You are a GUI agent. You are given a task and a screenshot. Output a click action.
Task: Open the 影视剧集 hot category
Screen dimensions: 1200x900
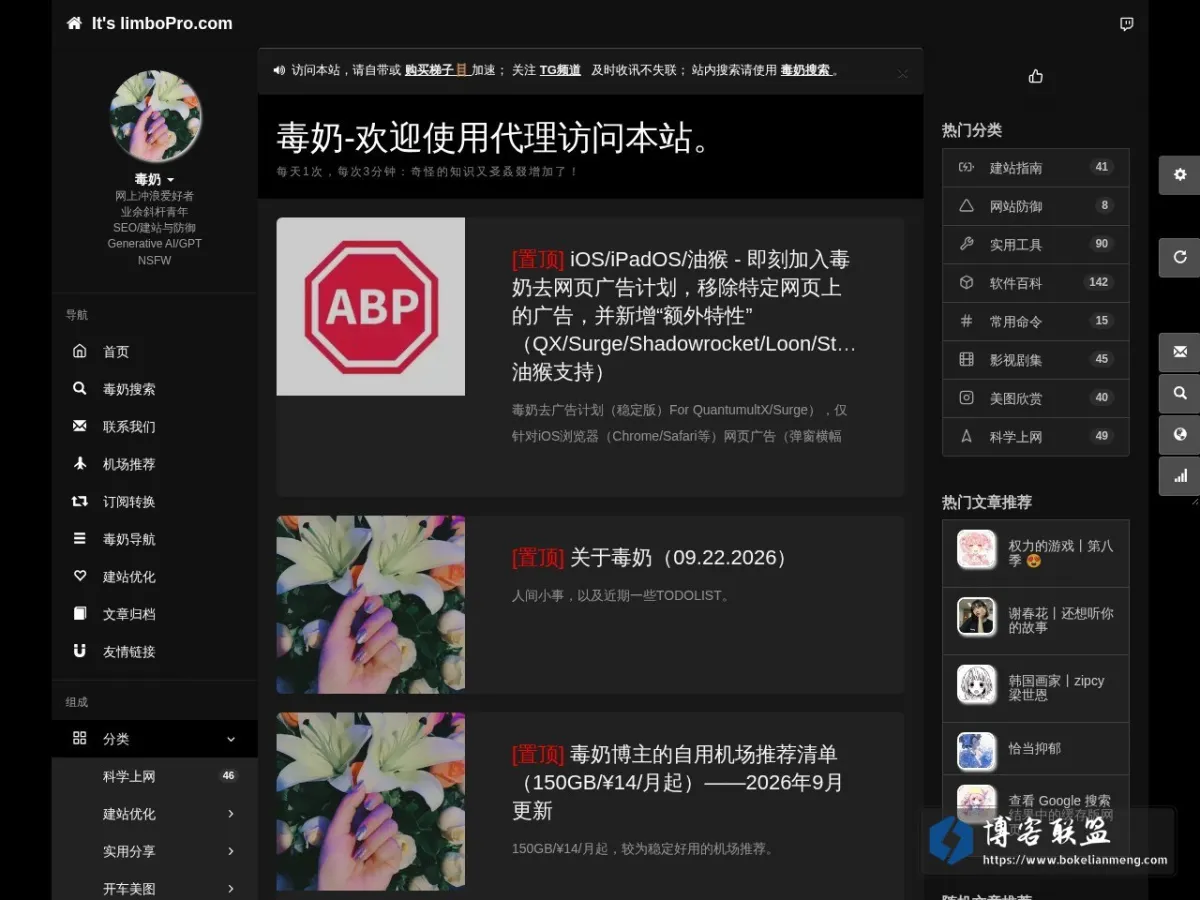[x=1035, y=359]
